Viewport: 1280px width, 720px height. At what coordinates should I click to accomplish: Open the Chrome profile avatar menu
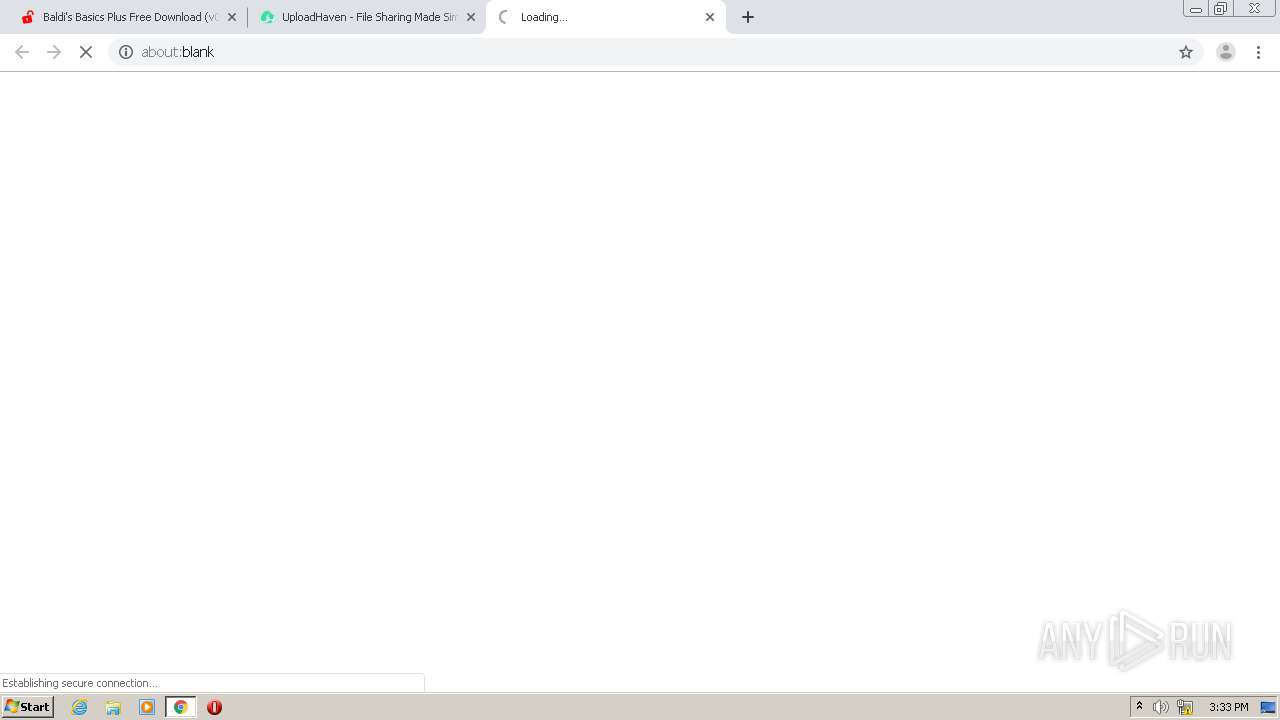[x=1226, y=52]
